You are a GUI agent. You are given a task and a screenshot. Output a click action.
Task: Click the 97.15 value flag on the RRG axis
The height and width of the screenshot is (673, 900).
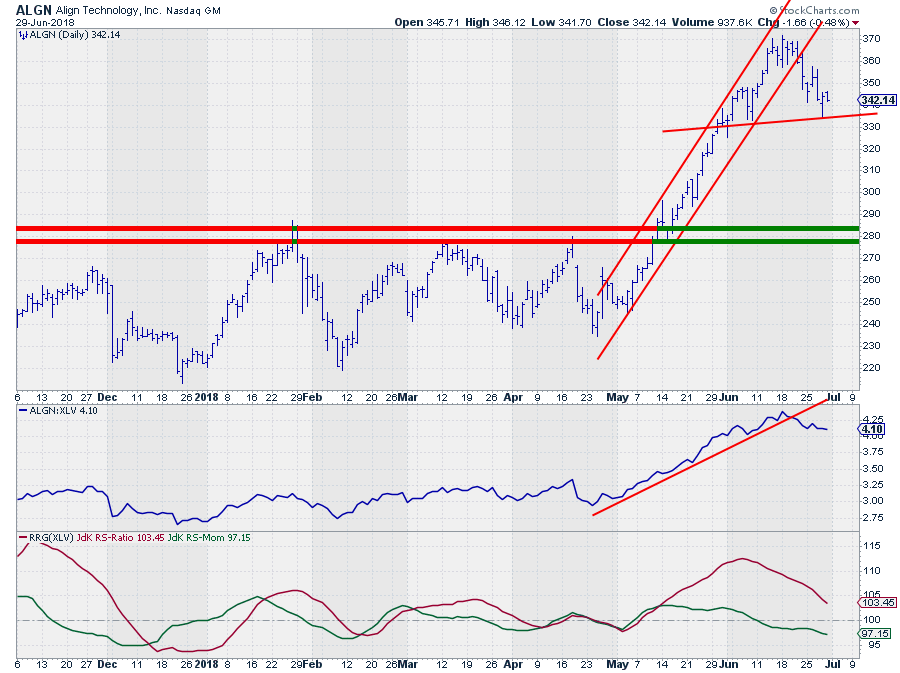(876, 633)
